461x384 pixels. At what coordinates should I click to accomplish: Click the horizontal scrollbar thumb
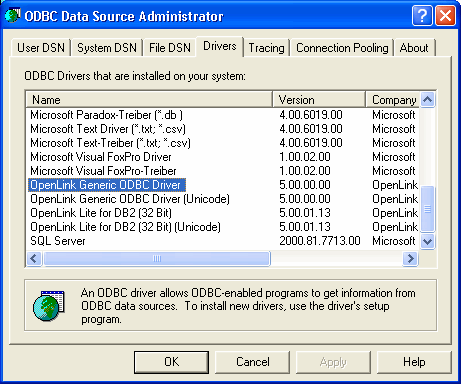pos(157,258)
